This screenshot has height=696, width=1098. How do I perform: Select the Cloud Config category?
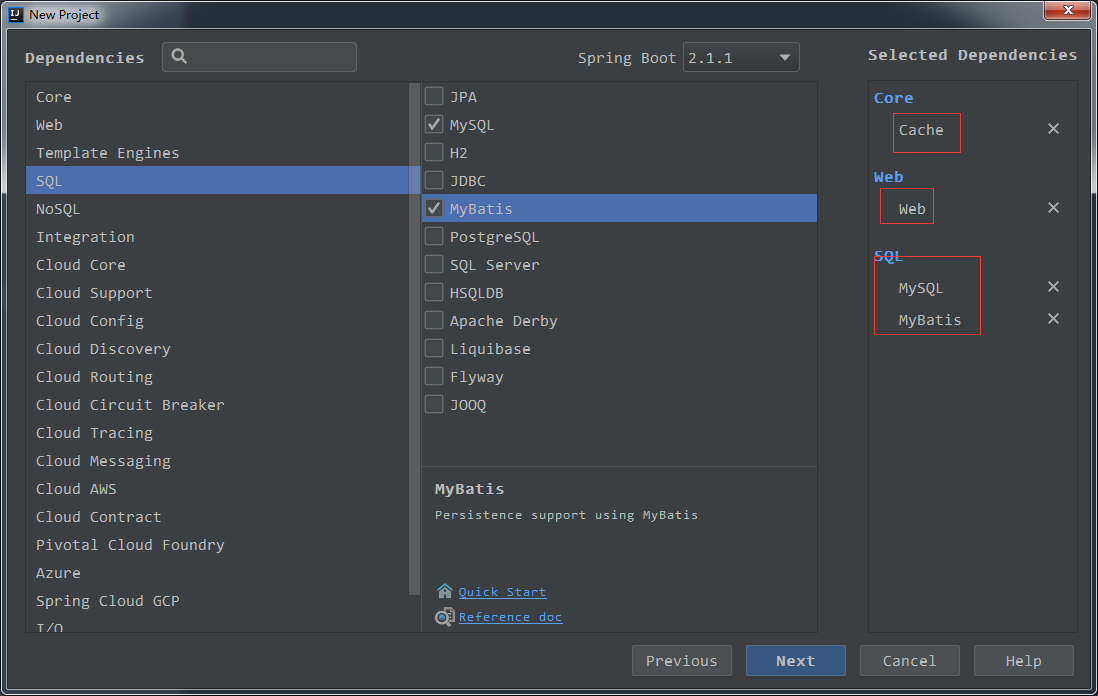(217, 321)
